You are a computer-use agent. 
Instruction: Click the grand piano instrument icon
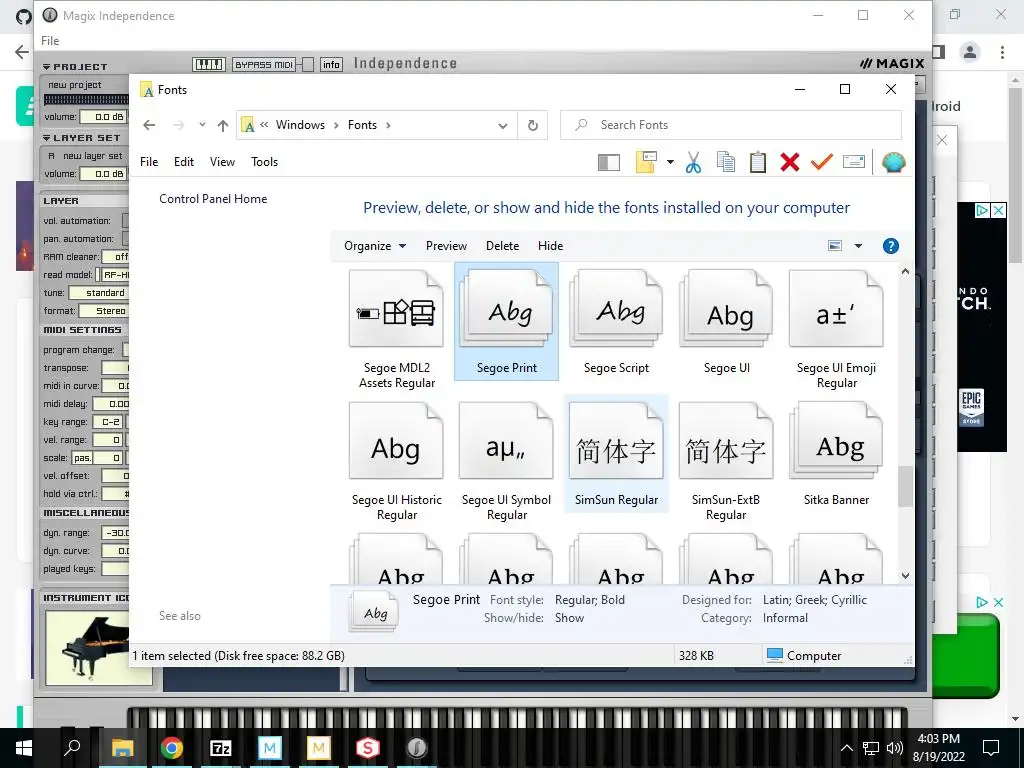coord(99,648)
